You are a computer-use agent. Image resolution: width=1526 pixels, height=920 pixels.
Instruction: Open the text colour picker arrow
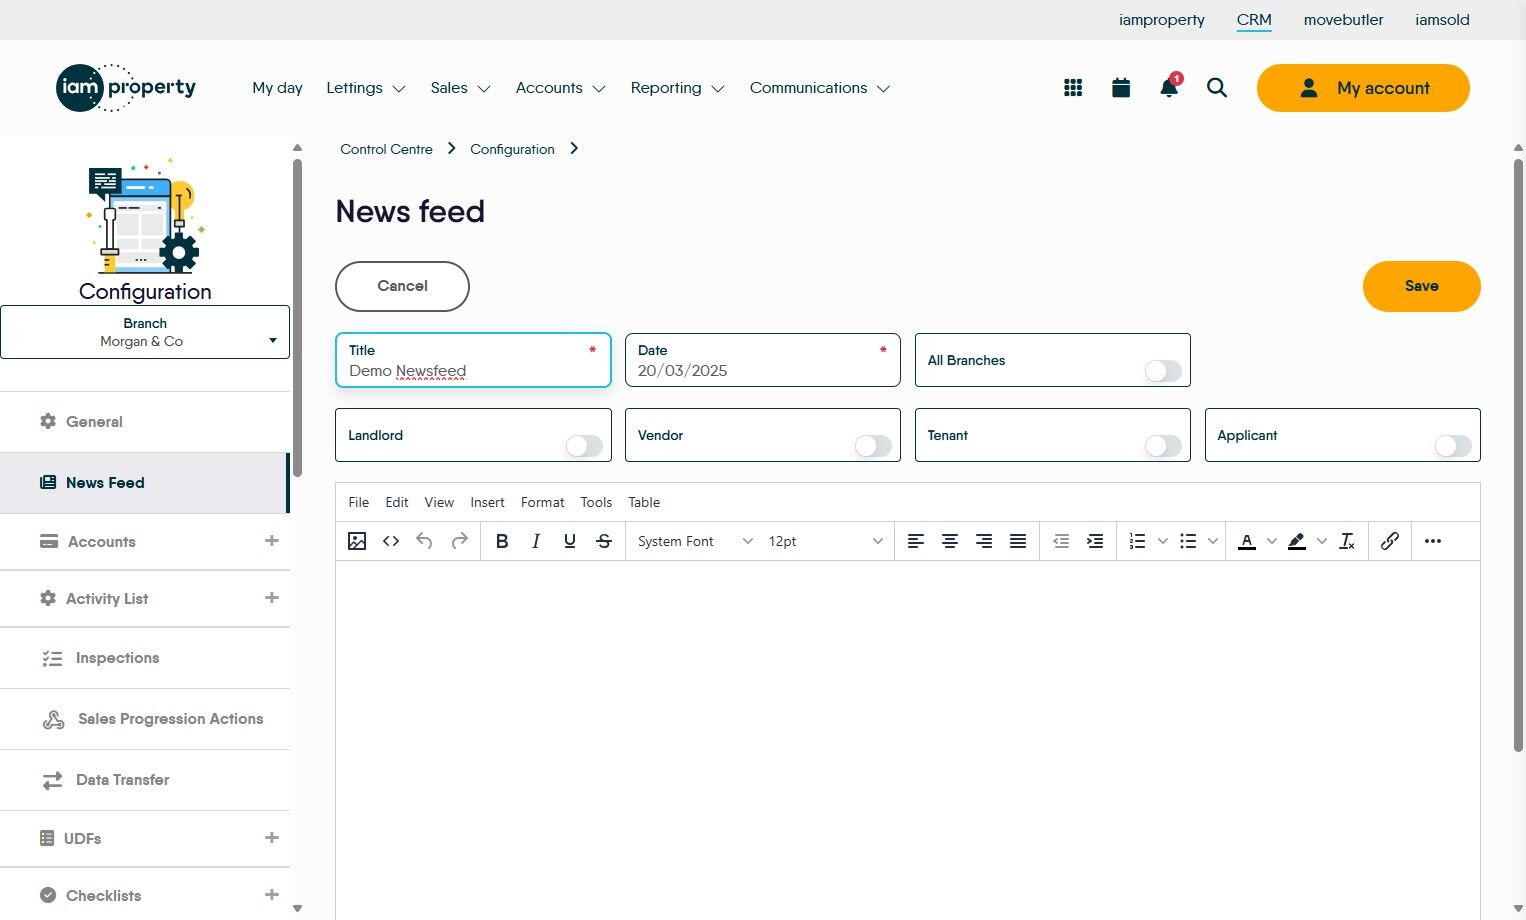click(1272, 541)
